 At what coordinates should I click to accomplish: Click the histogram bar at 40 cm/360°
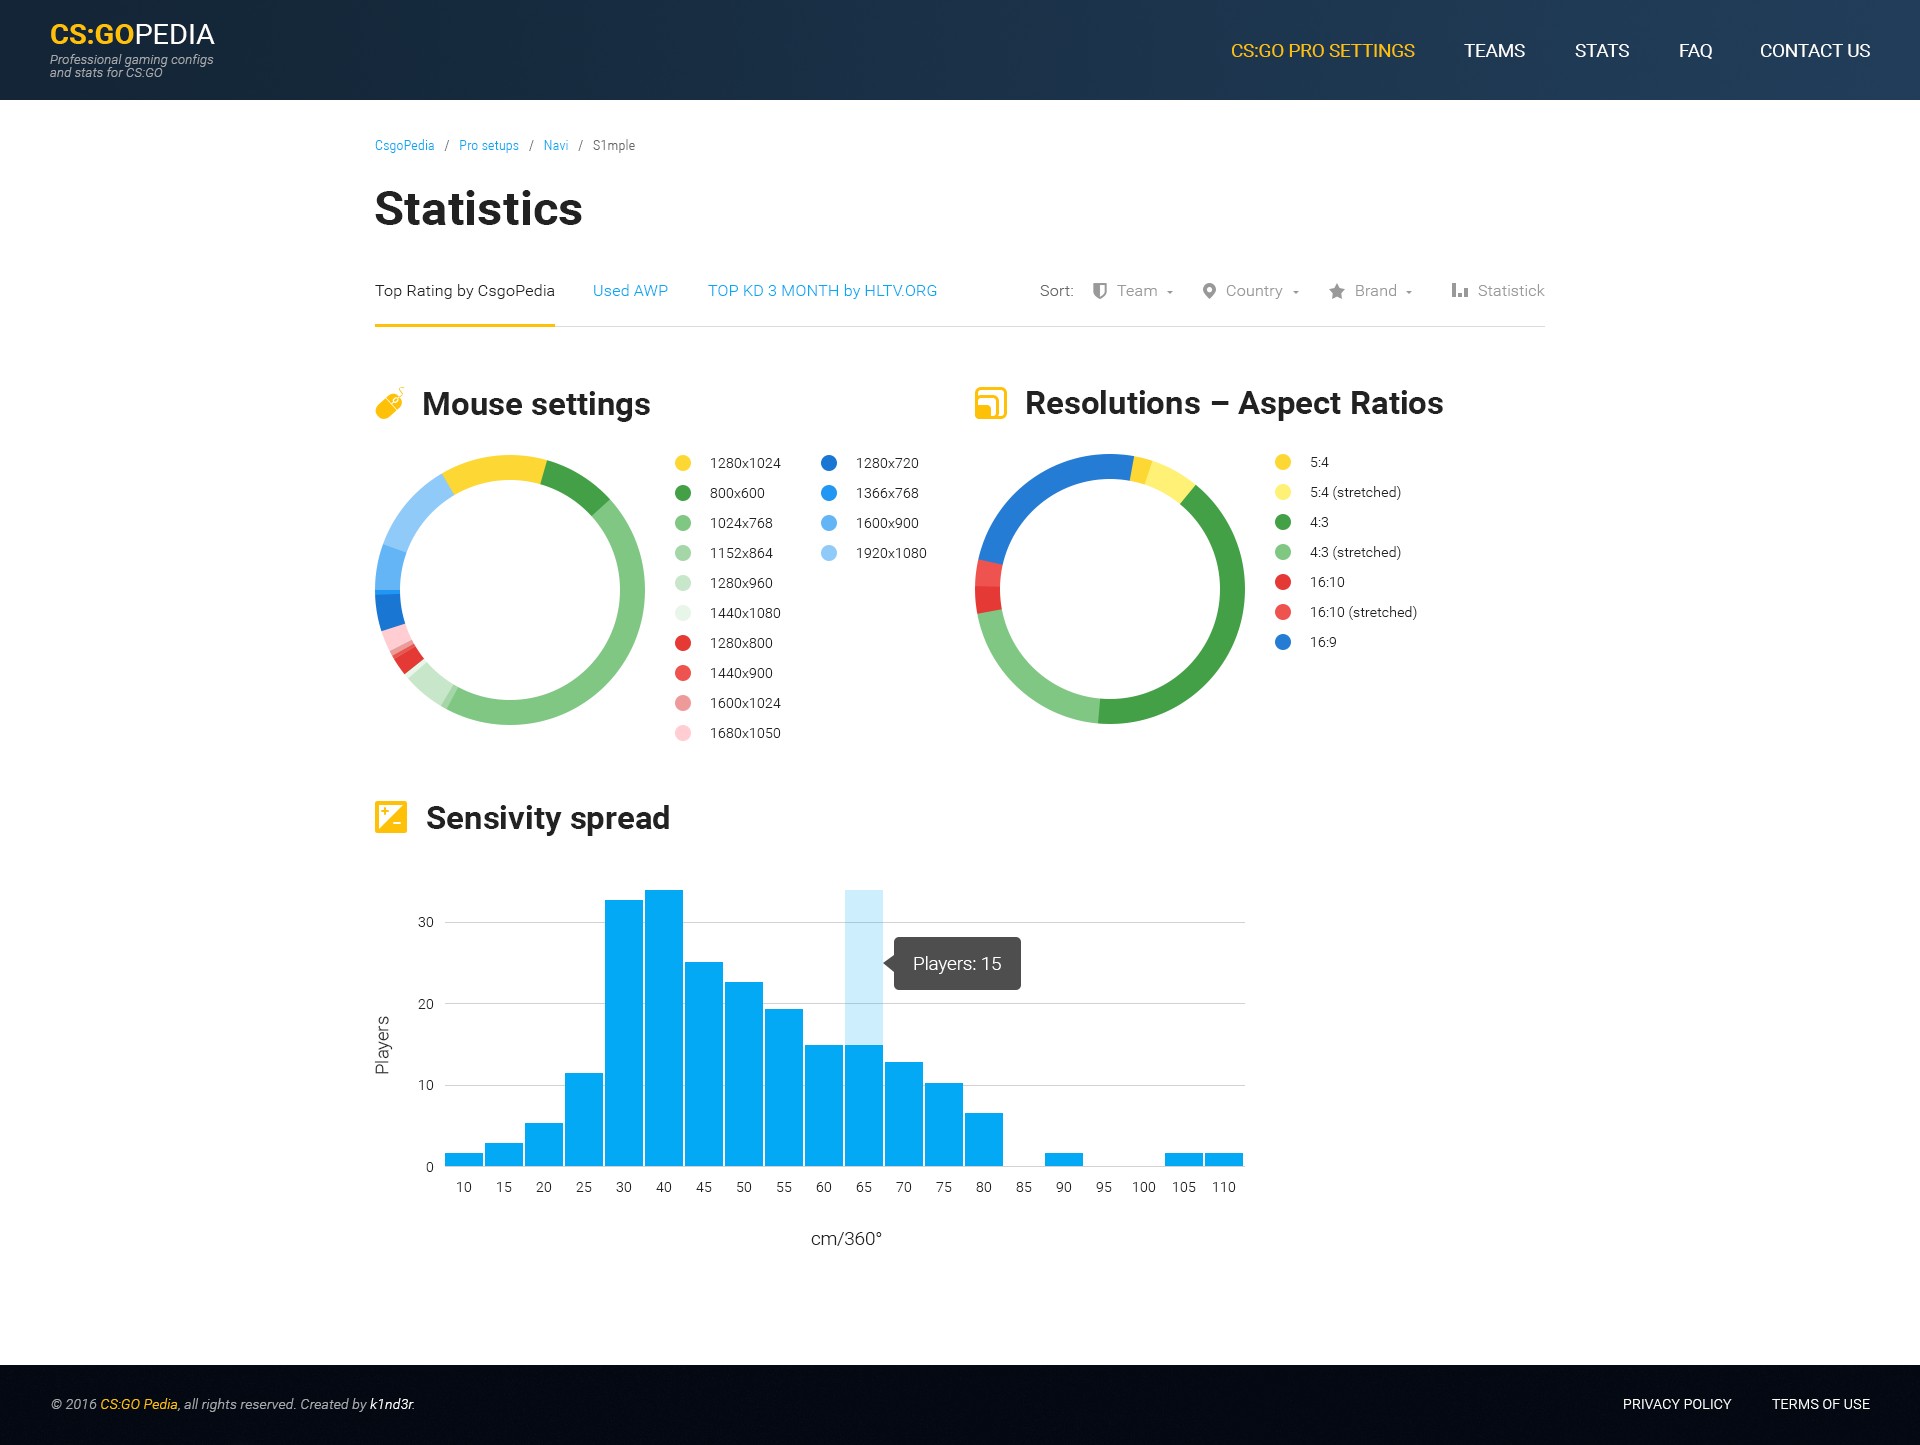pyautogui.click(x=664, y=1030)
